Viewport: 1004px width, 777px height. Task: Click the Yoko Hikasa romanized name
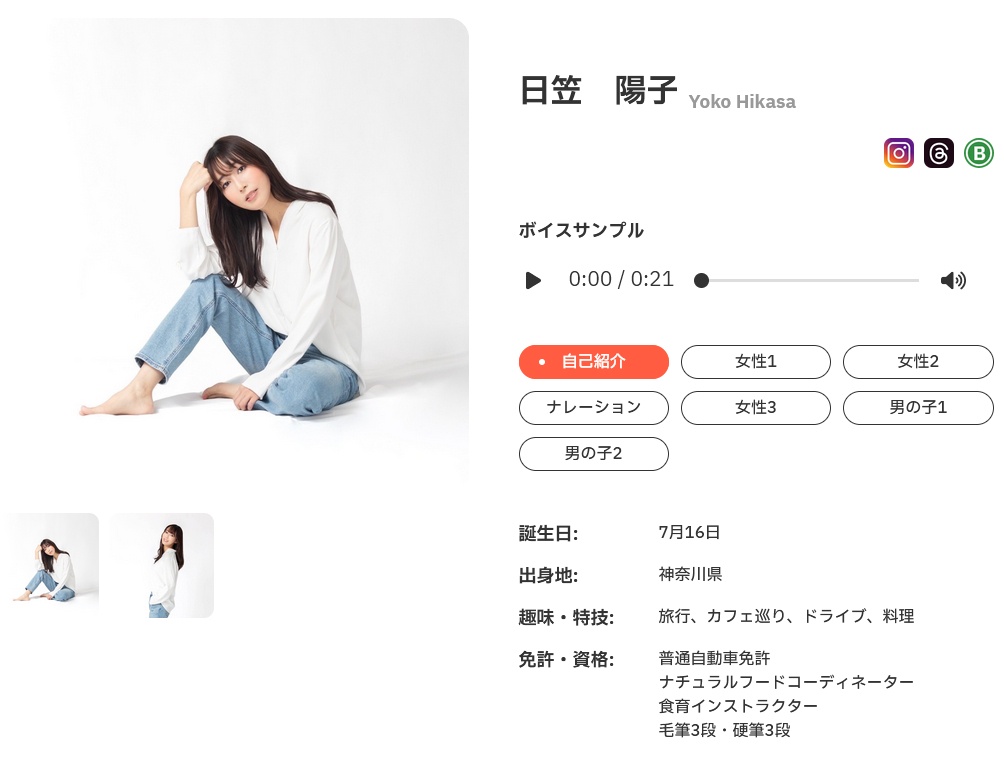pos(742,102)
